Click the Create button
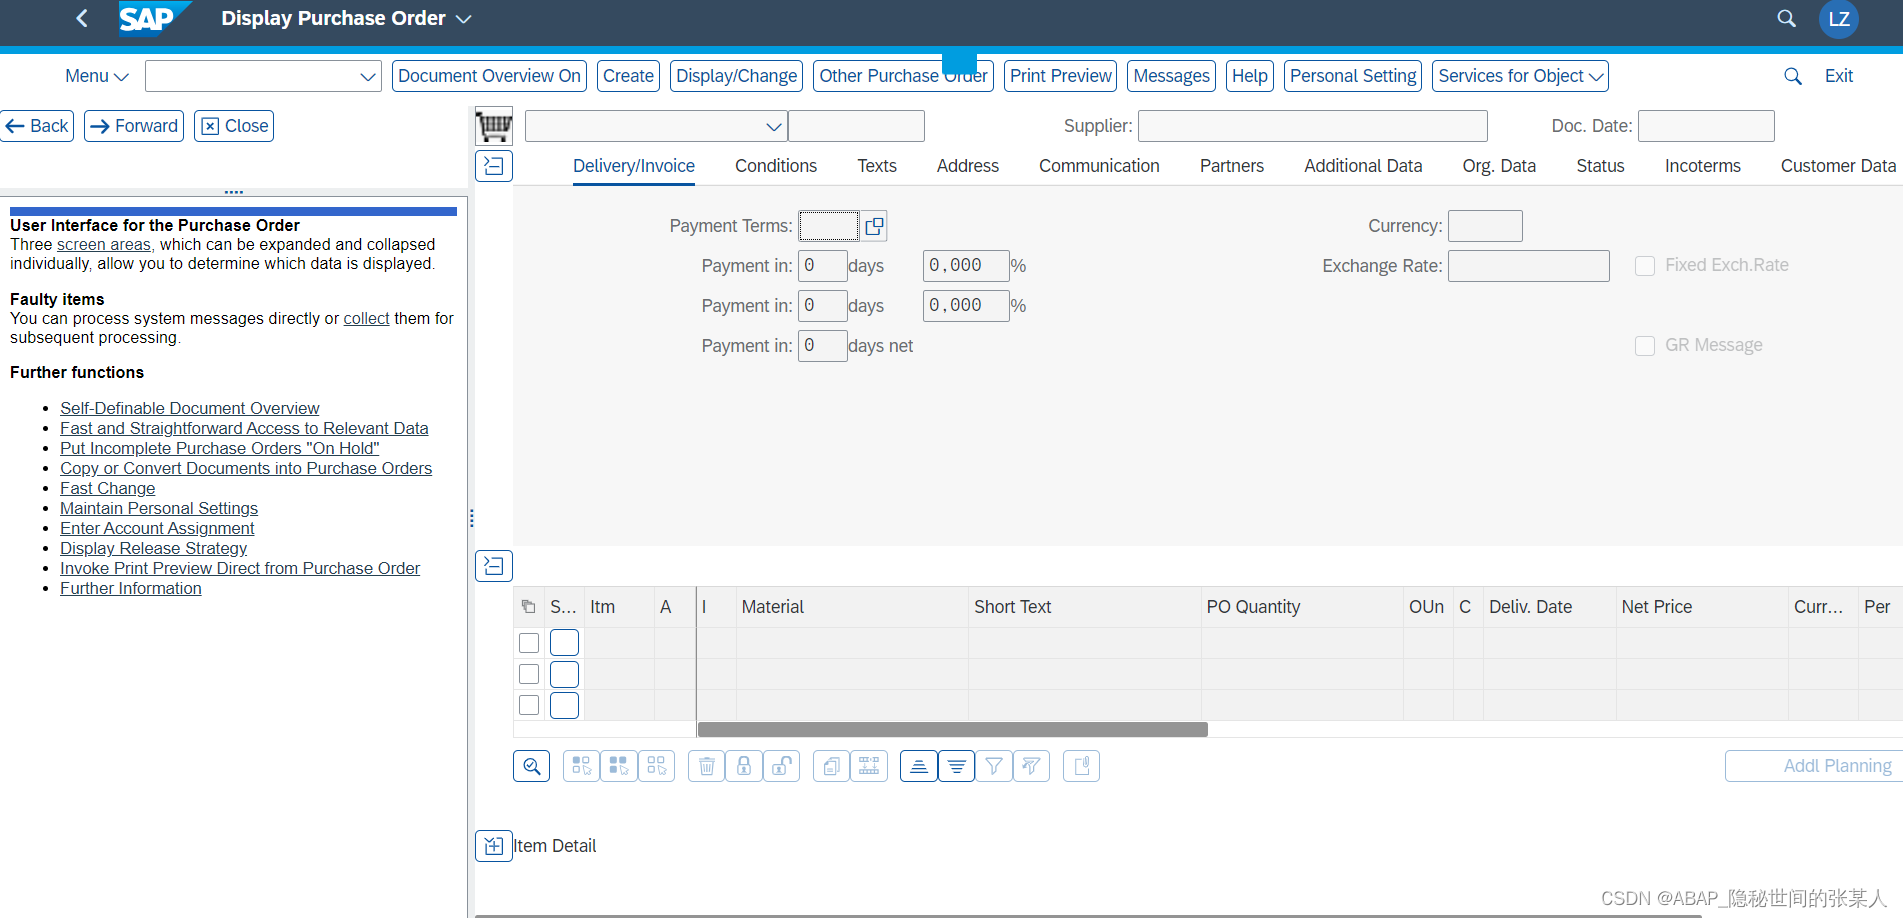Screen dimensions: 1903x918 [x=628, y=76]
